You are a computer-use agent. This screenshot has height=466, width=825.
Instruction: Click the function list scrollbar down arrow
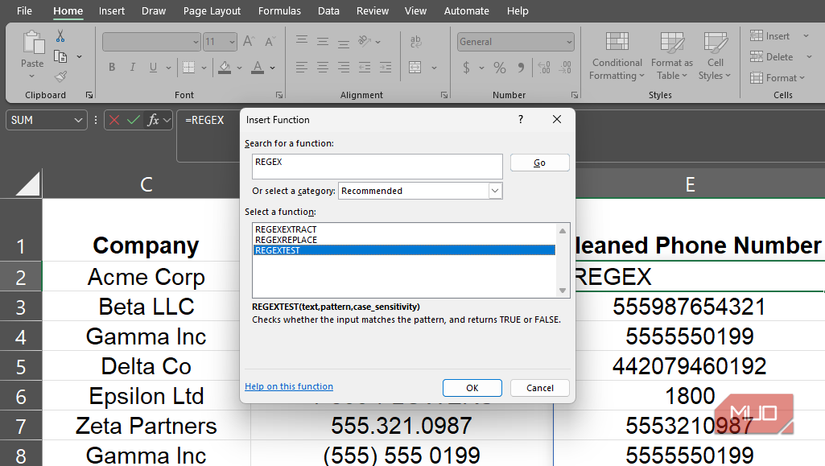562,290
